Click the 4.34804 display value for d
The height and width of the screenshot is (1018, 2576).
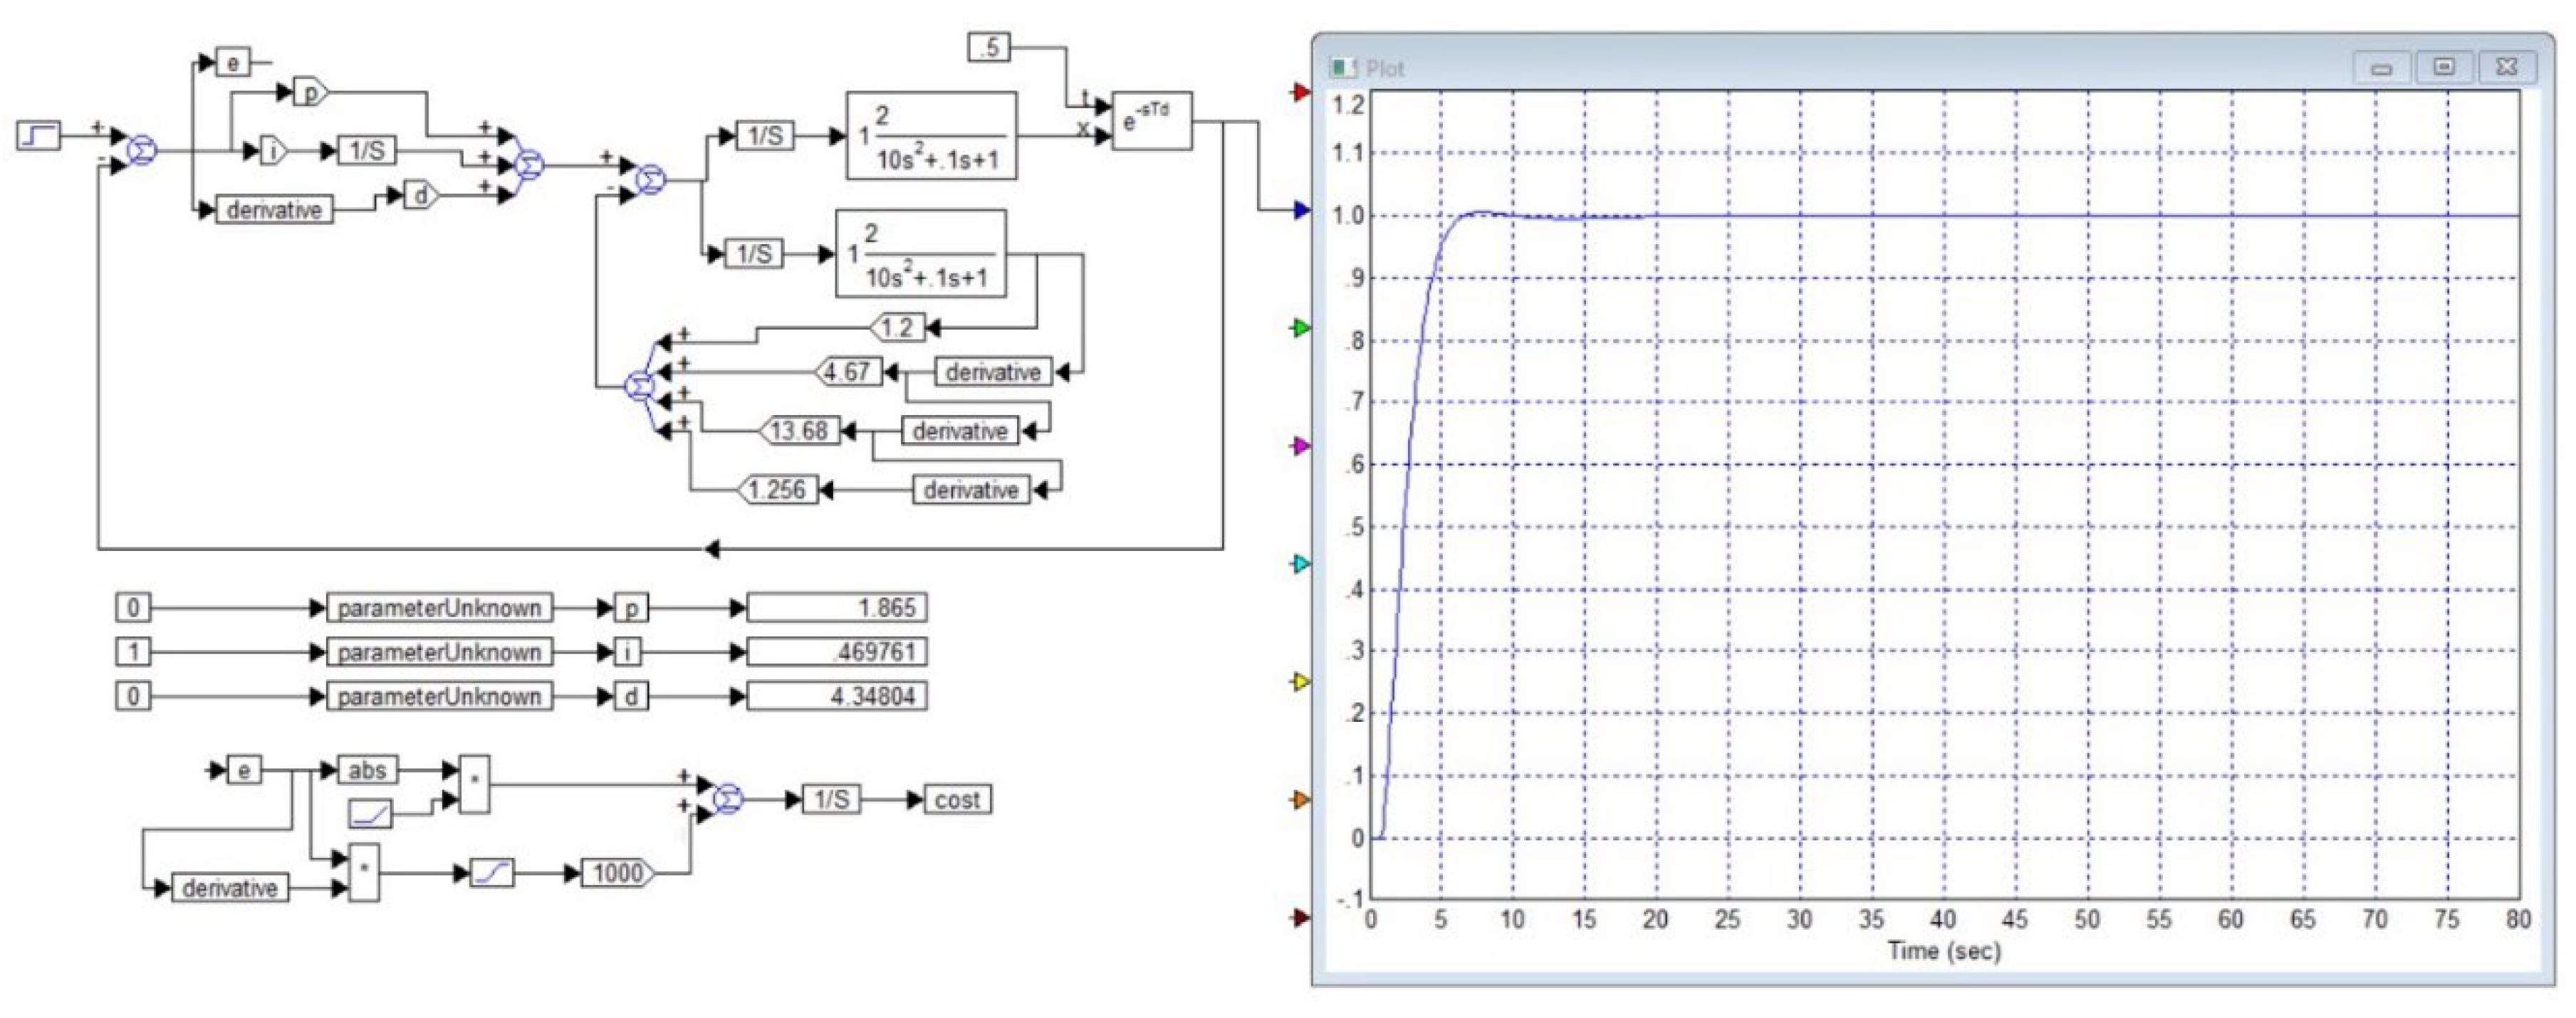point(837,696)
